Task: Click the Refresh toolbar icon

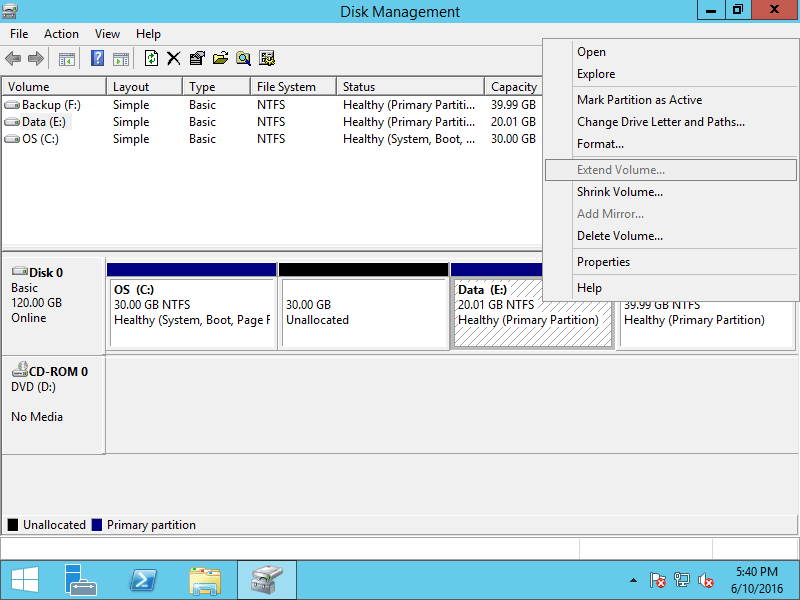Action: click(x=151, y=58)
